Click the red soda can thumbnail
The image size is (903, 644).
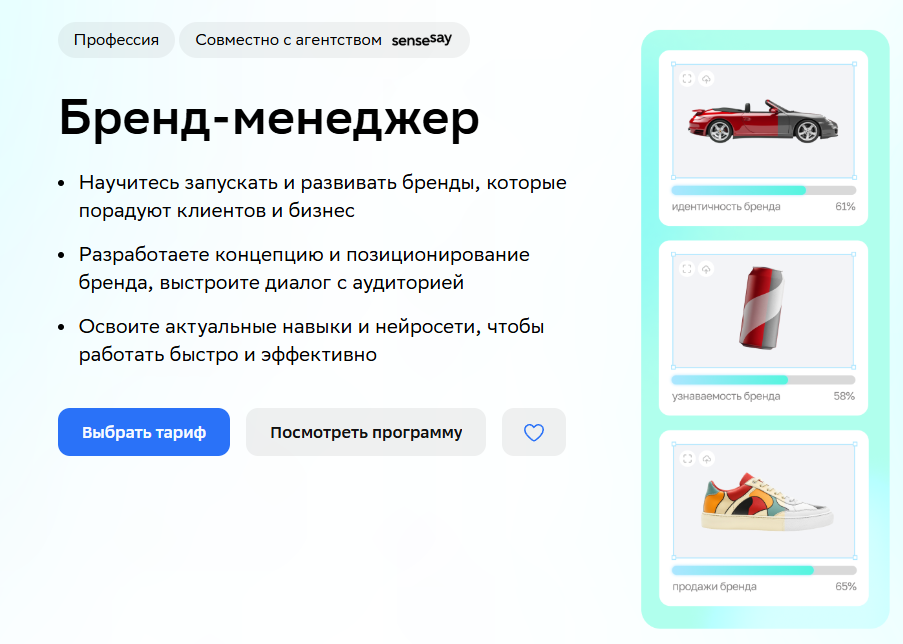(x=761, y=307)
